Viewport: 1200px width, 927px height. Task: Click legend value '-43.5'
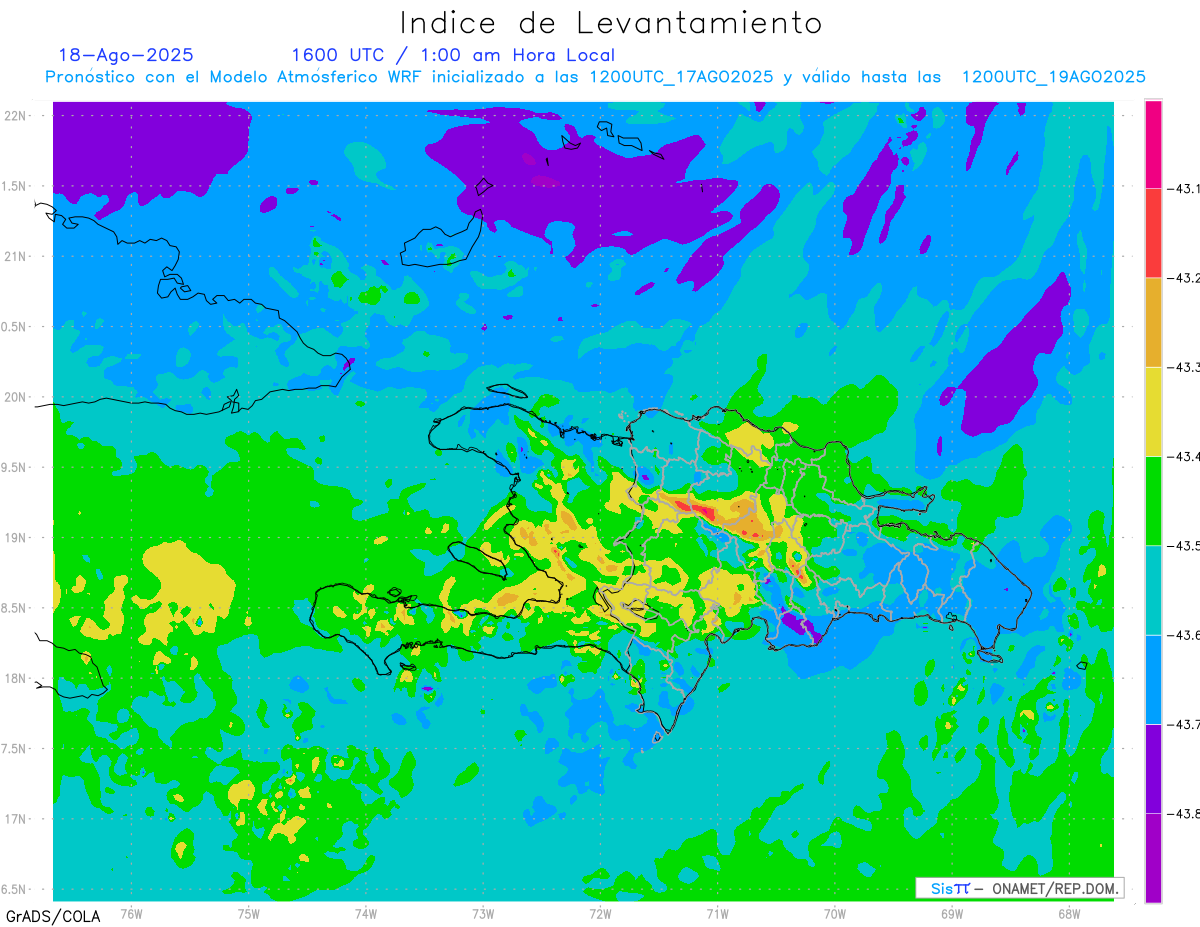pos(1183,545)
